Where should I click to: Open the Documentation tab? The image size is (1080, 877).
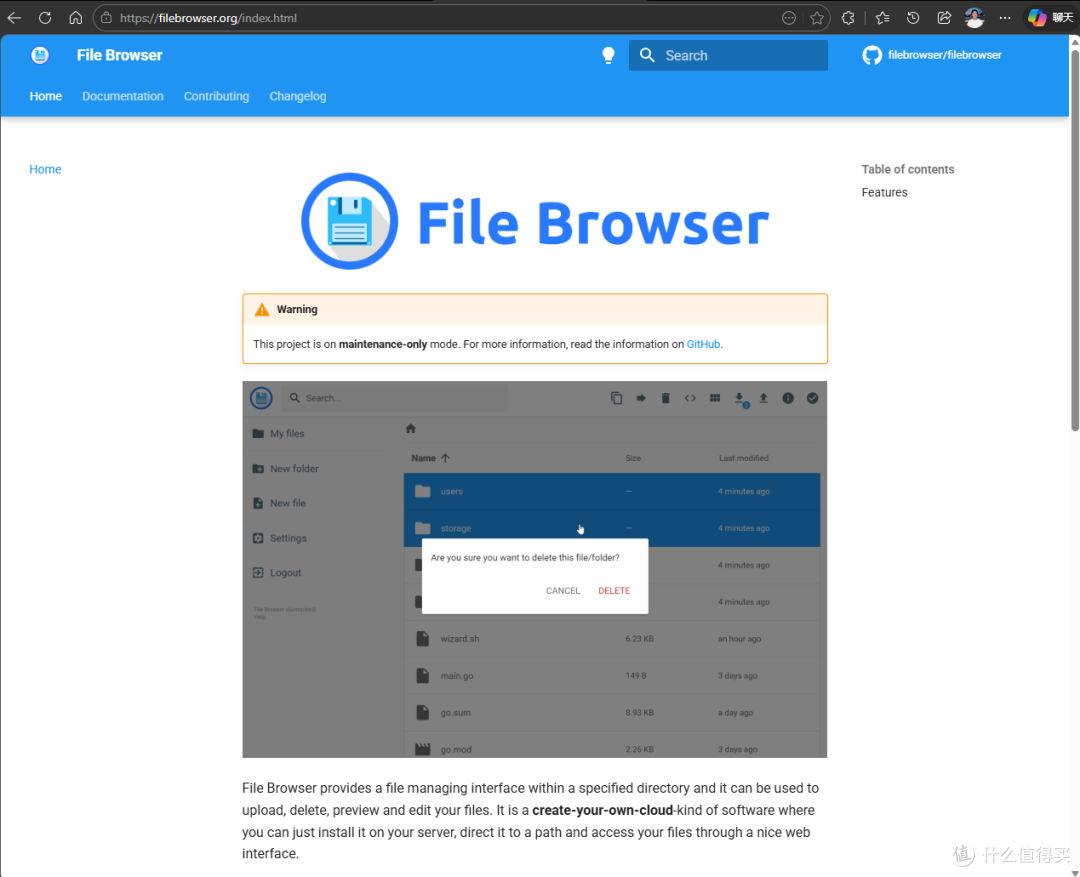pos(123,96)
